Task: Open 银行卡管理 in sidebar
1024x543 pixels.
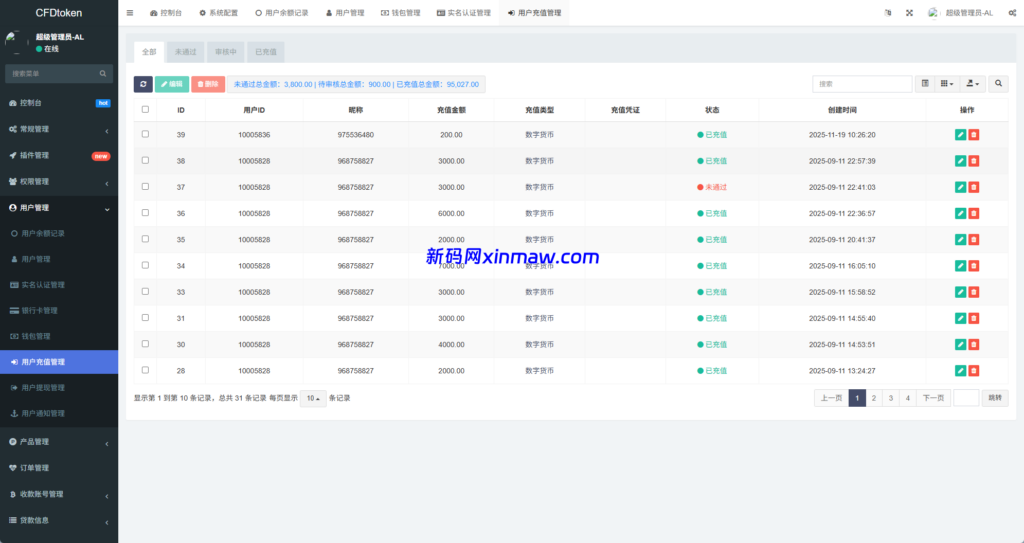Action: 59,310
